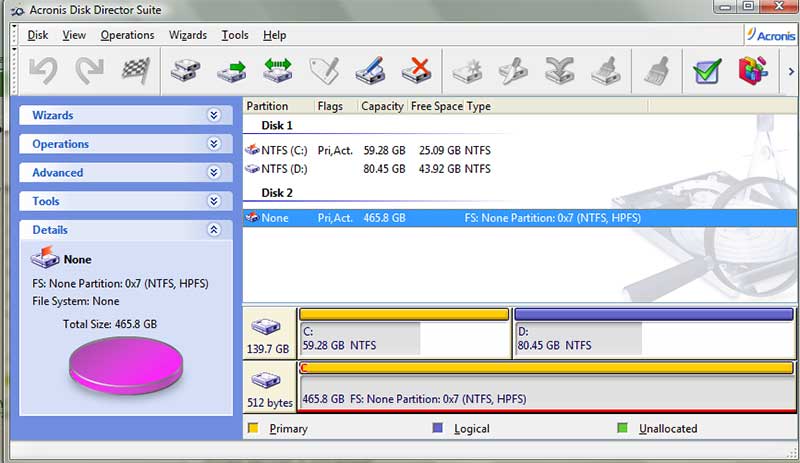Click the 25.09 GB free space cell
The height and width of the screenshot is (463, 800).
tap(440, 151)
